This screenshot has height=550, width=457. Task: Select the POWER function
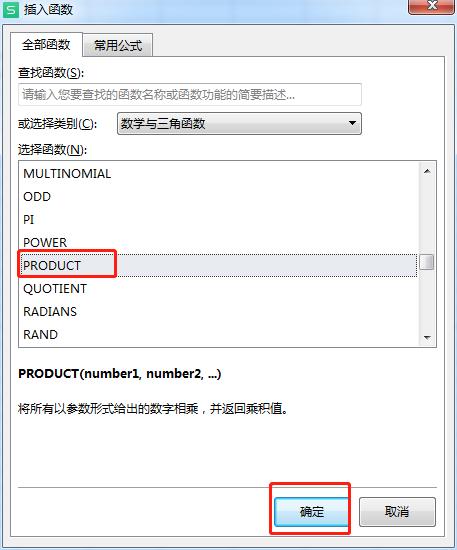[x=217, y=242]
